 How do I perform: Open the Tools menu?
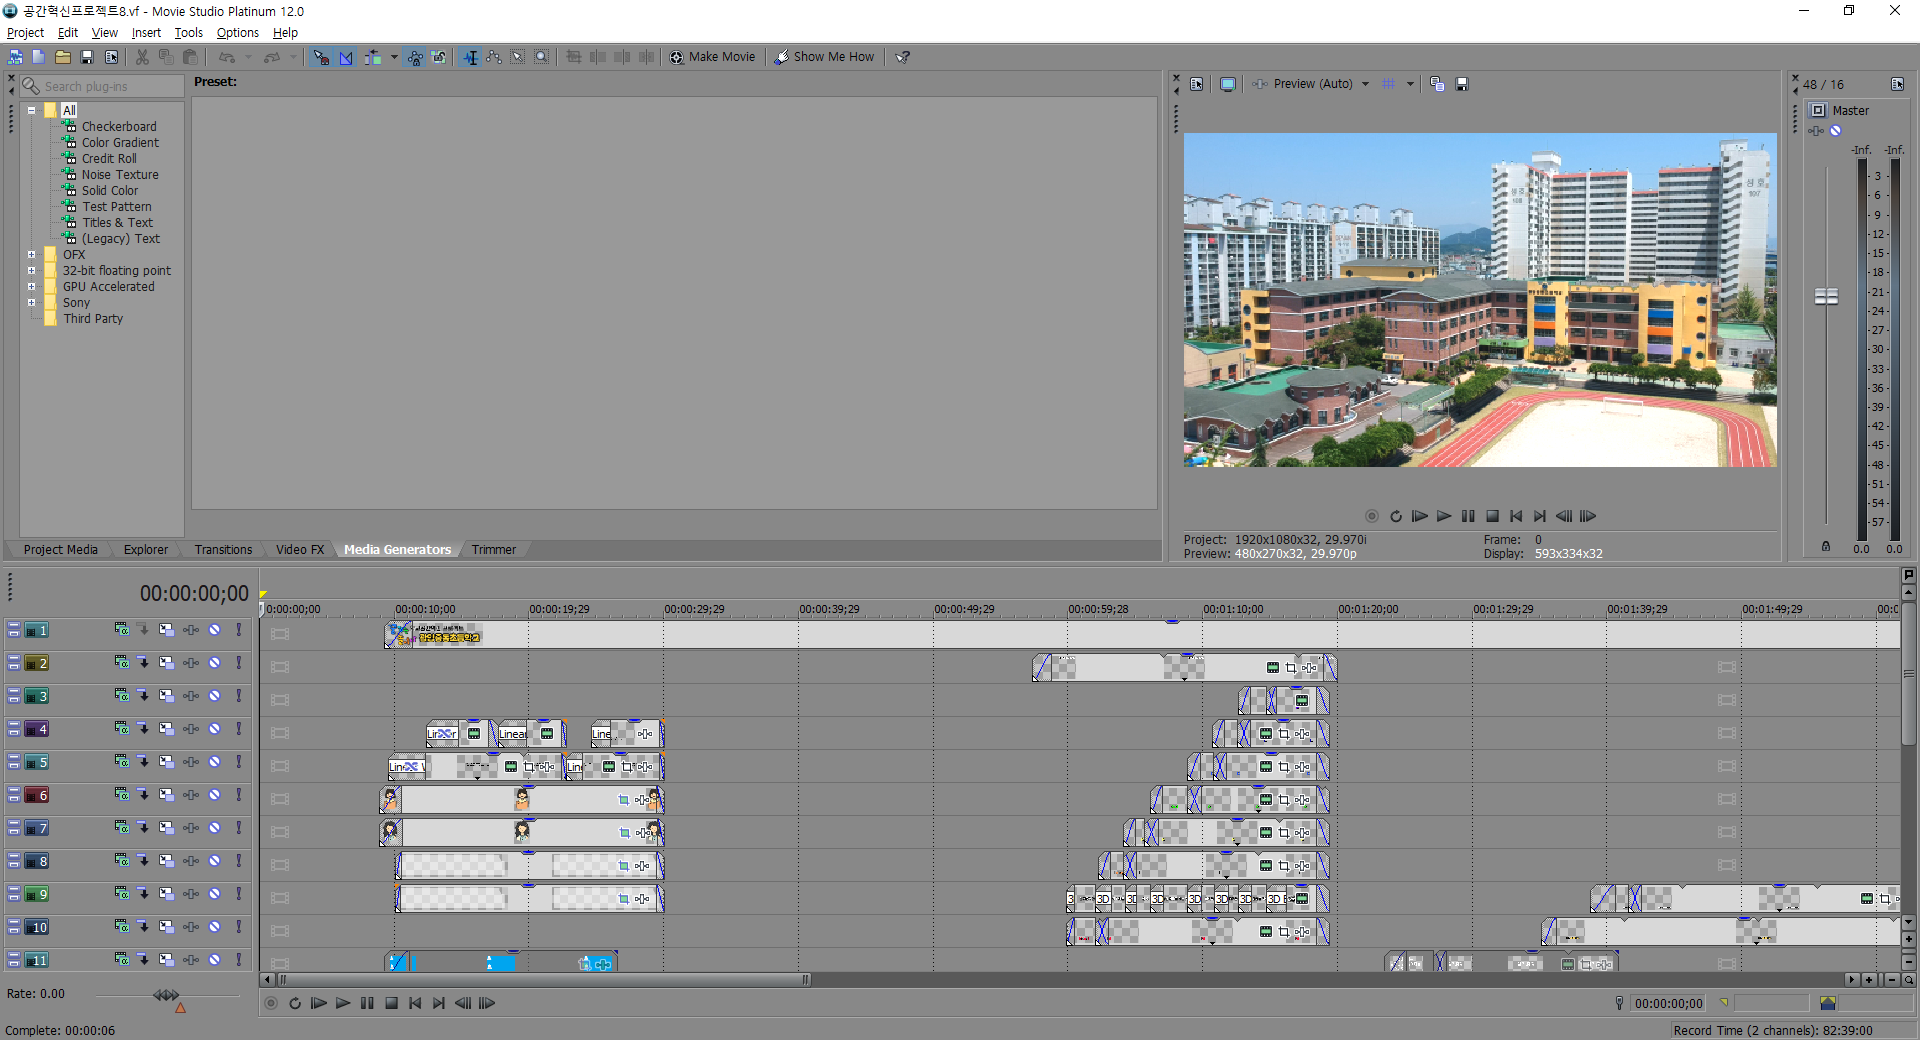point(188,33)
